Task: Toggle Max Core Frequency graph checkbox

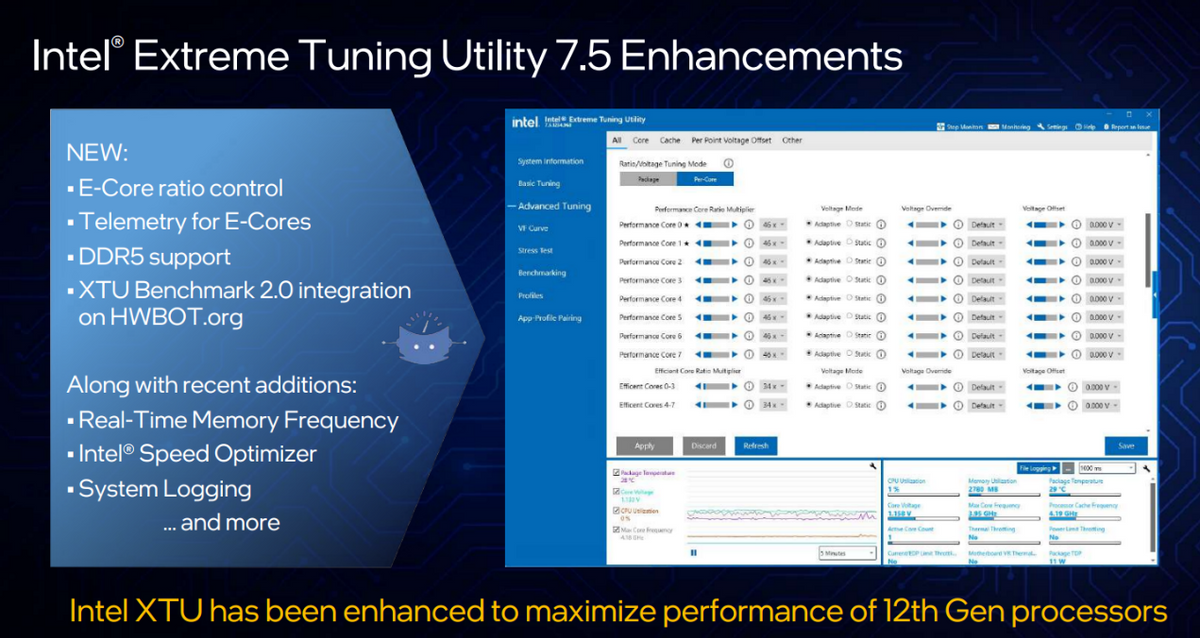Action: point(615,529)
